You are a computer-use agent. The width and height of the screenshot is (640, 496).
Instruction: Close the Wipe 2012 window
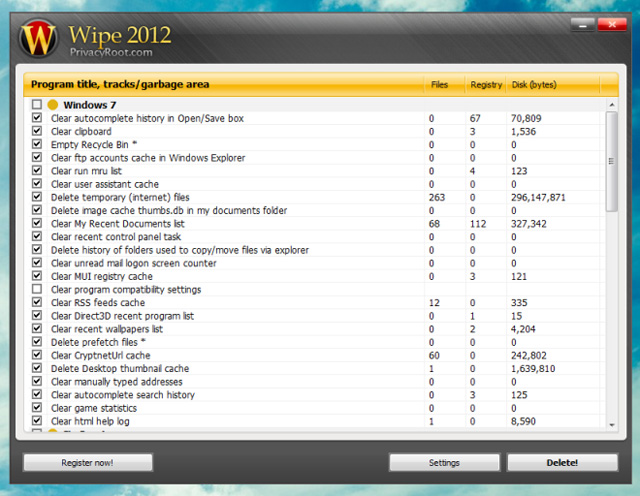pos(612,24)
